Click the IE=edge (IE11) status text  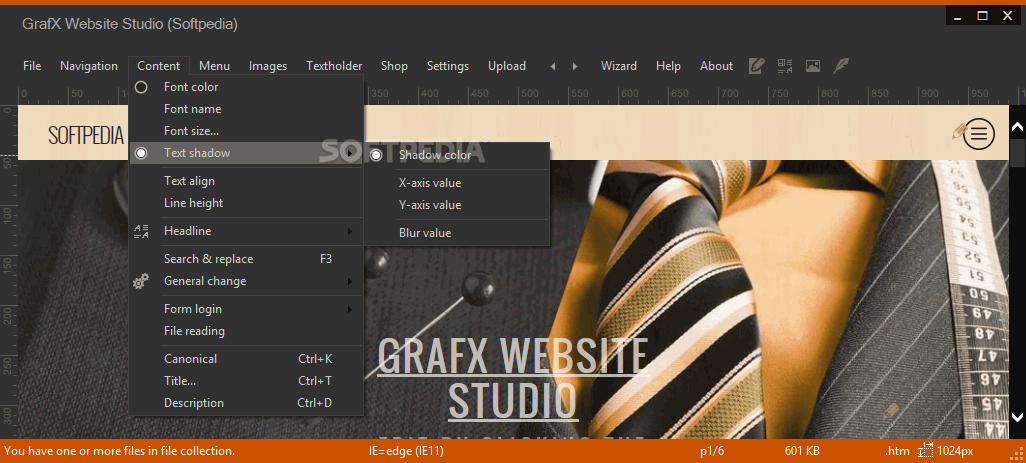pos(406,451)
